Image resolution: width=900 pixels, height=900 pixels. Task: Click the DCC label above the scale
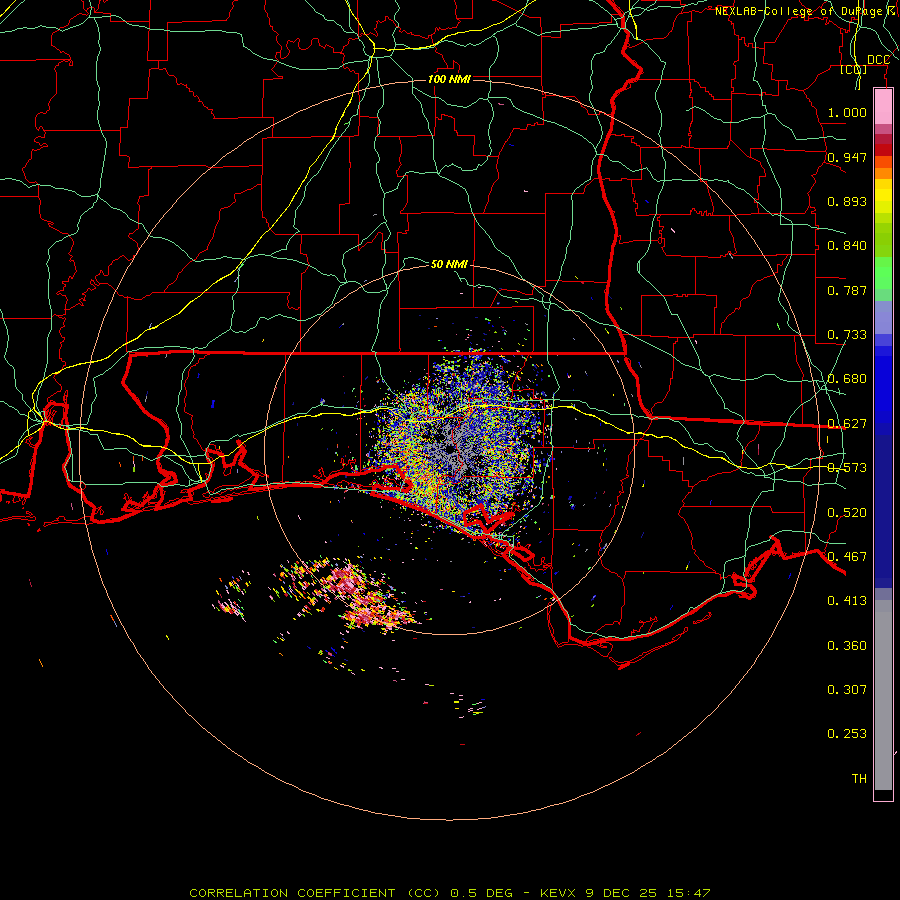tap(878, 60)
